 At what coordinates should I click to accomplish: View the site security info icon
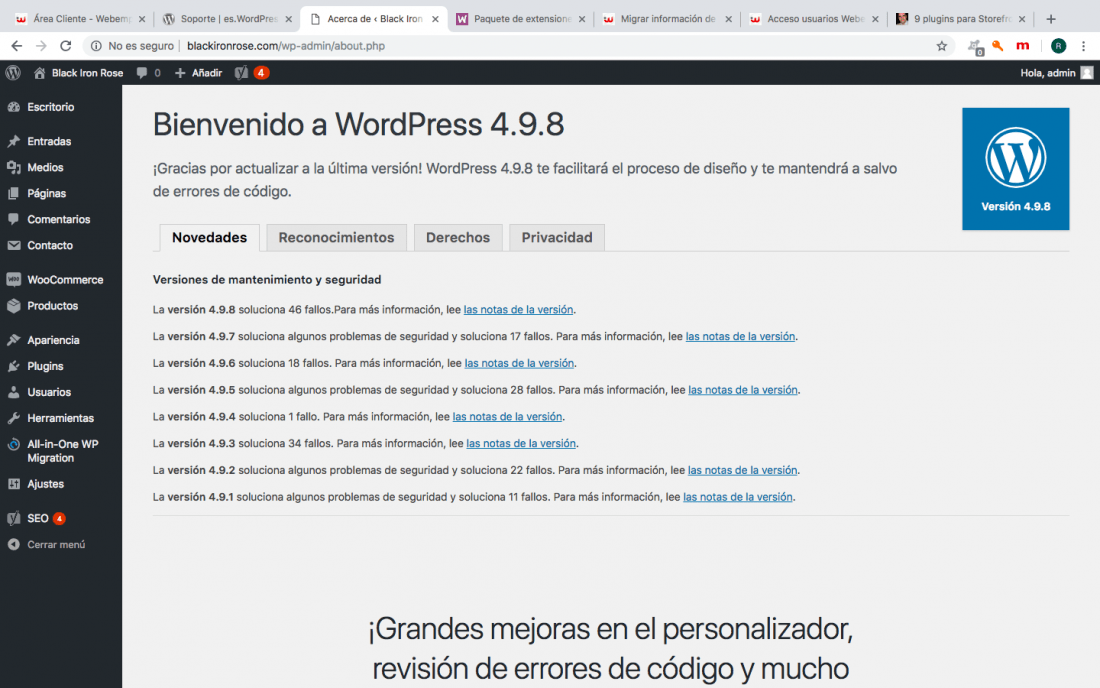(x=96, y=46)
